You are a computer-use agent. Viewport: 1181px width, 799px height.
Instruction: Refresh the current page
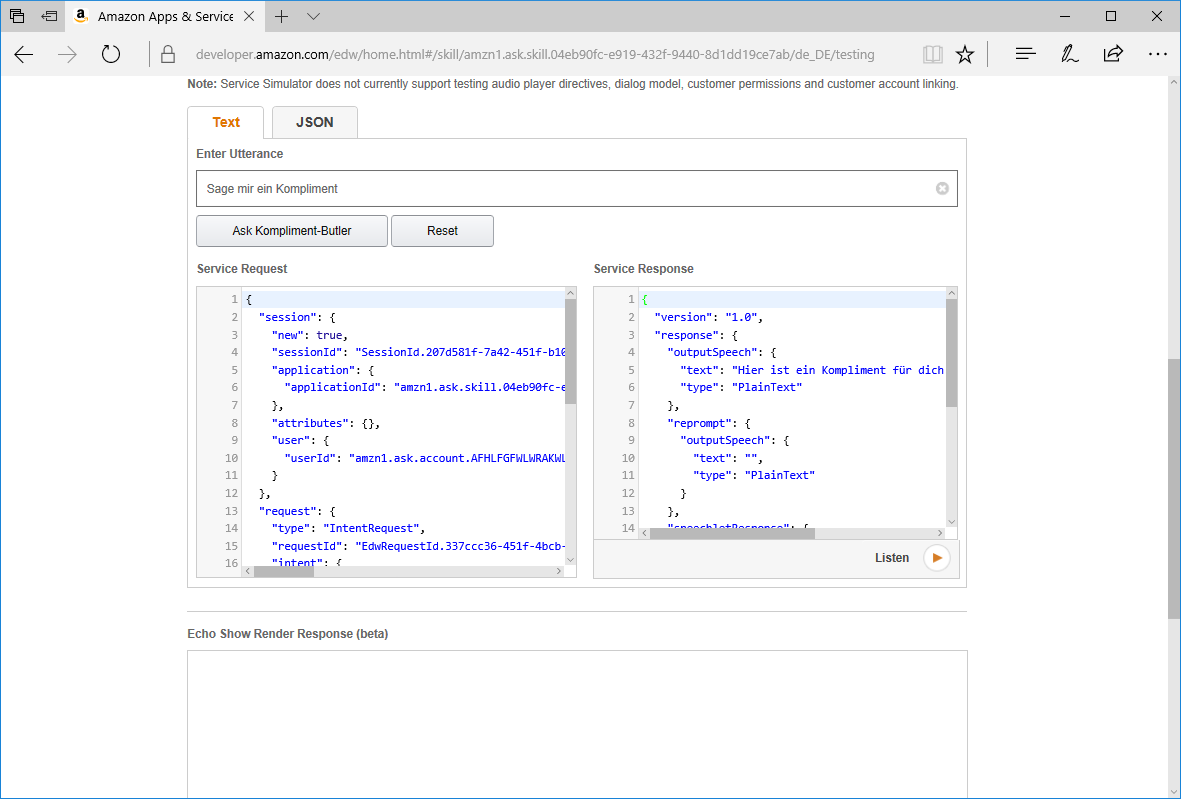point(111,54)
